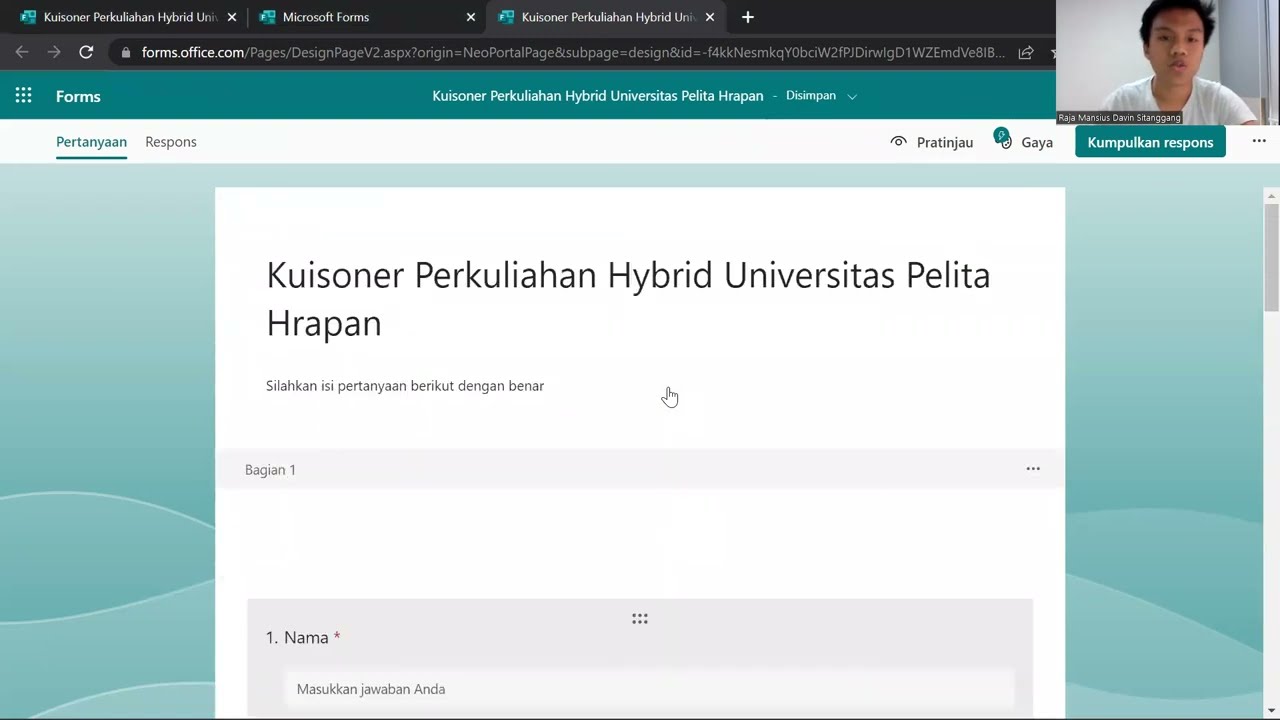Image resolution: width=1280 pixels, height=720 pixels.
Task: Open the Bagian 1 section options menu
Action: 1033,468
